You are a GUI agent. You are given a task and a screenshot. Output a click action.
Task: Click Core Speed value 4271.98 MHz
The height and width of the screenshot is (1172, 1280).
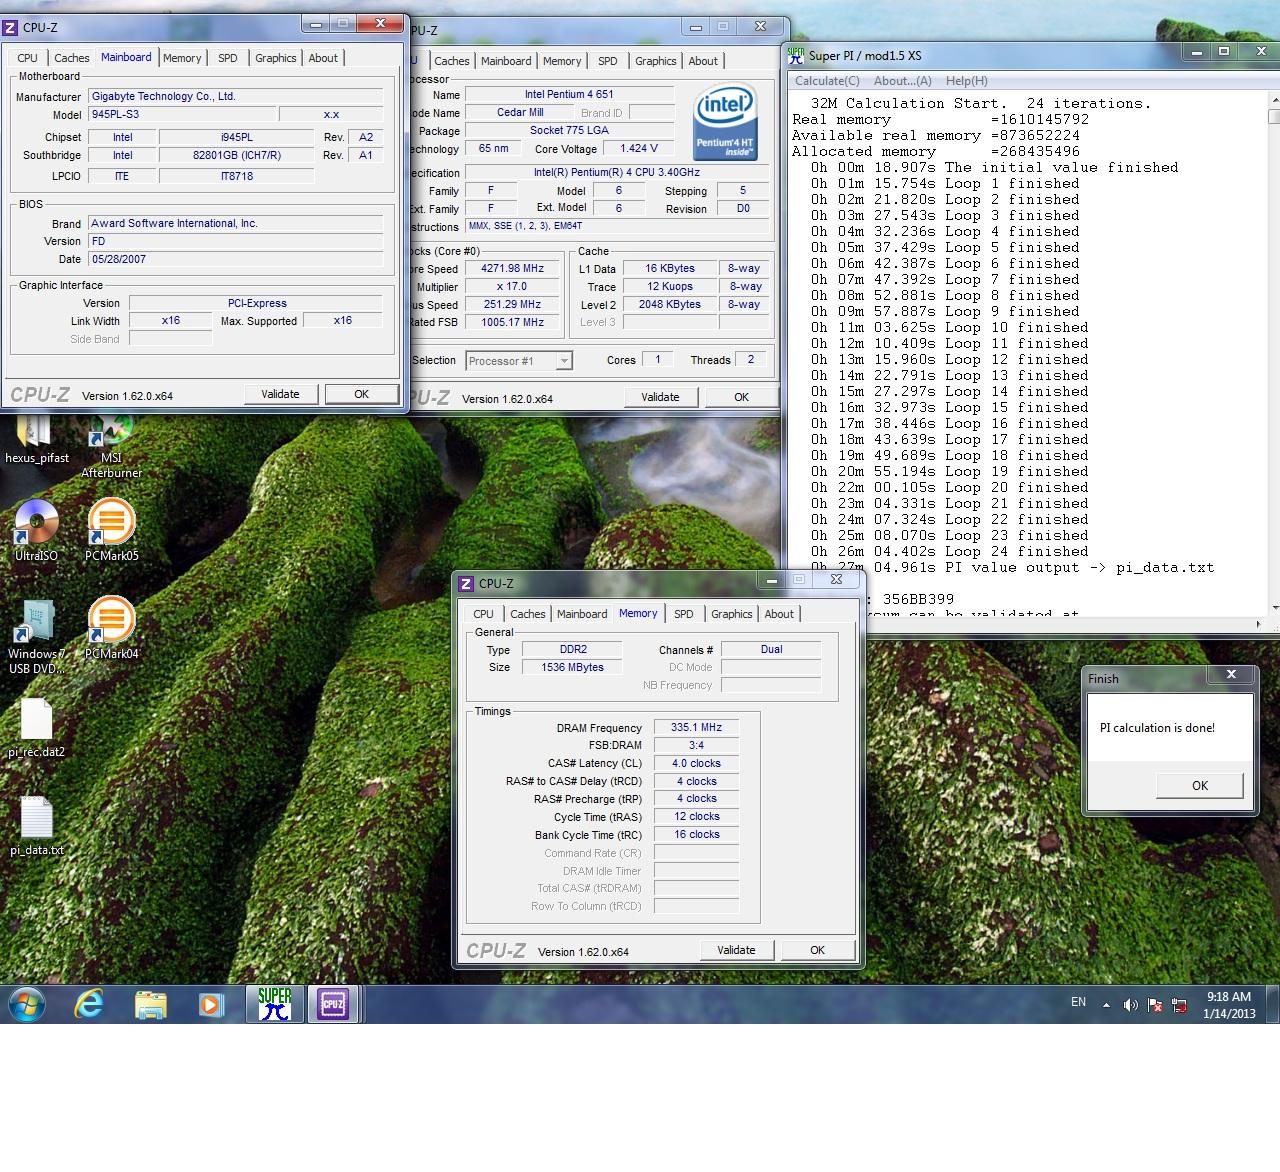pos(513,268)
